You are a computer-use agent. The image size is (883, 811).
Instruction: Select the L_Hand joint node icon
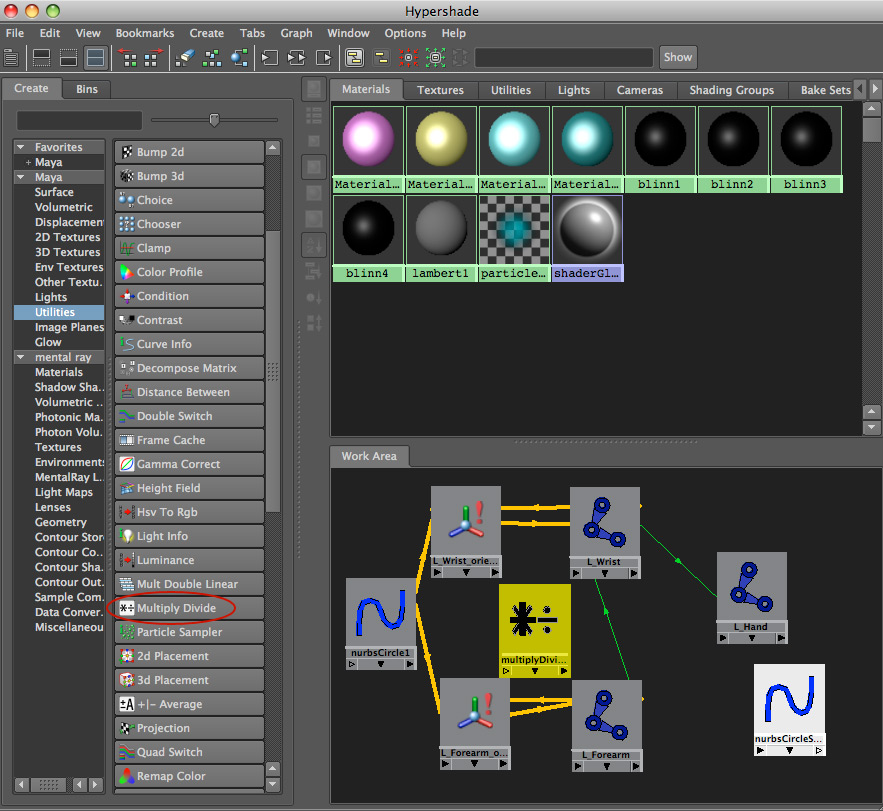[x=751, y=587]
